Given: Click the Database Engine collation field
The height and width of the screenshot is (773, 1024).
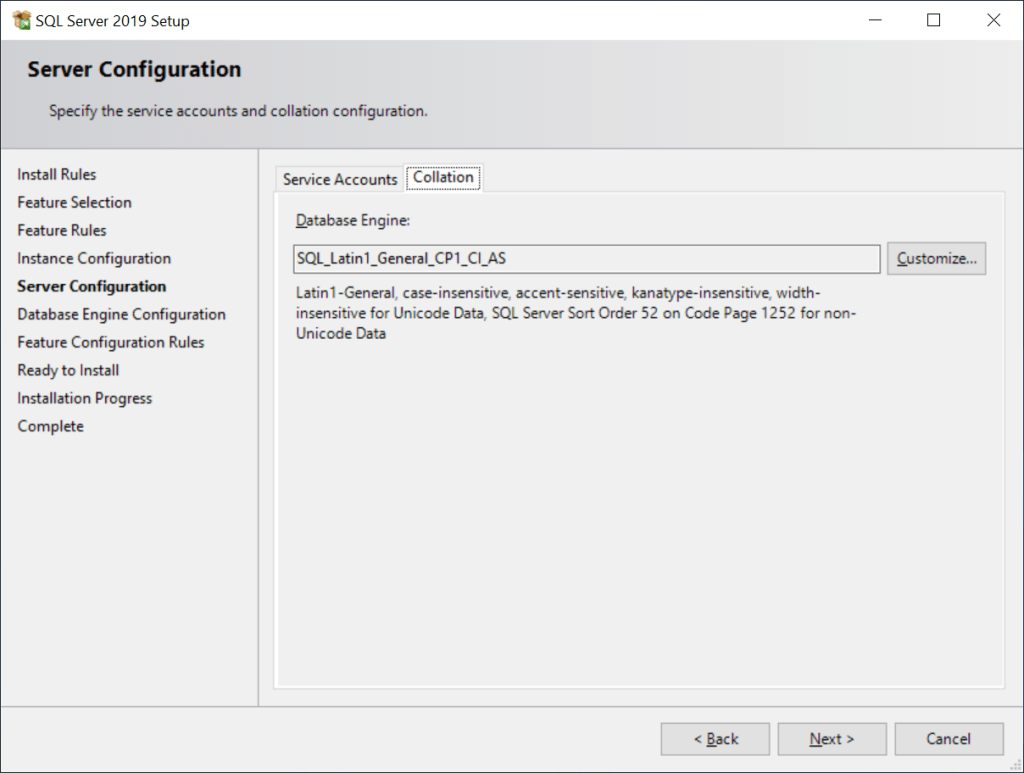Looking at the screenshot, I should tap(586, 258).
